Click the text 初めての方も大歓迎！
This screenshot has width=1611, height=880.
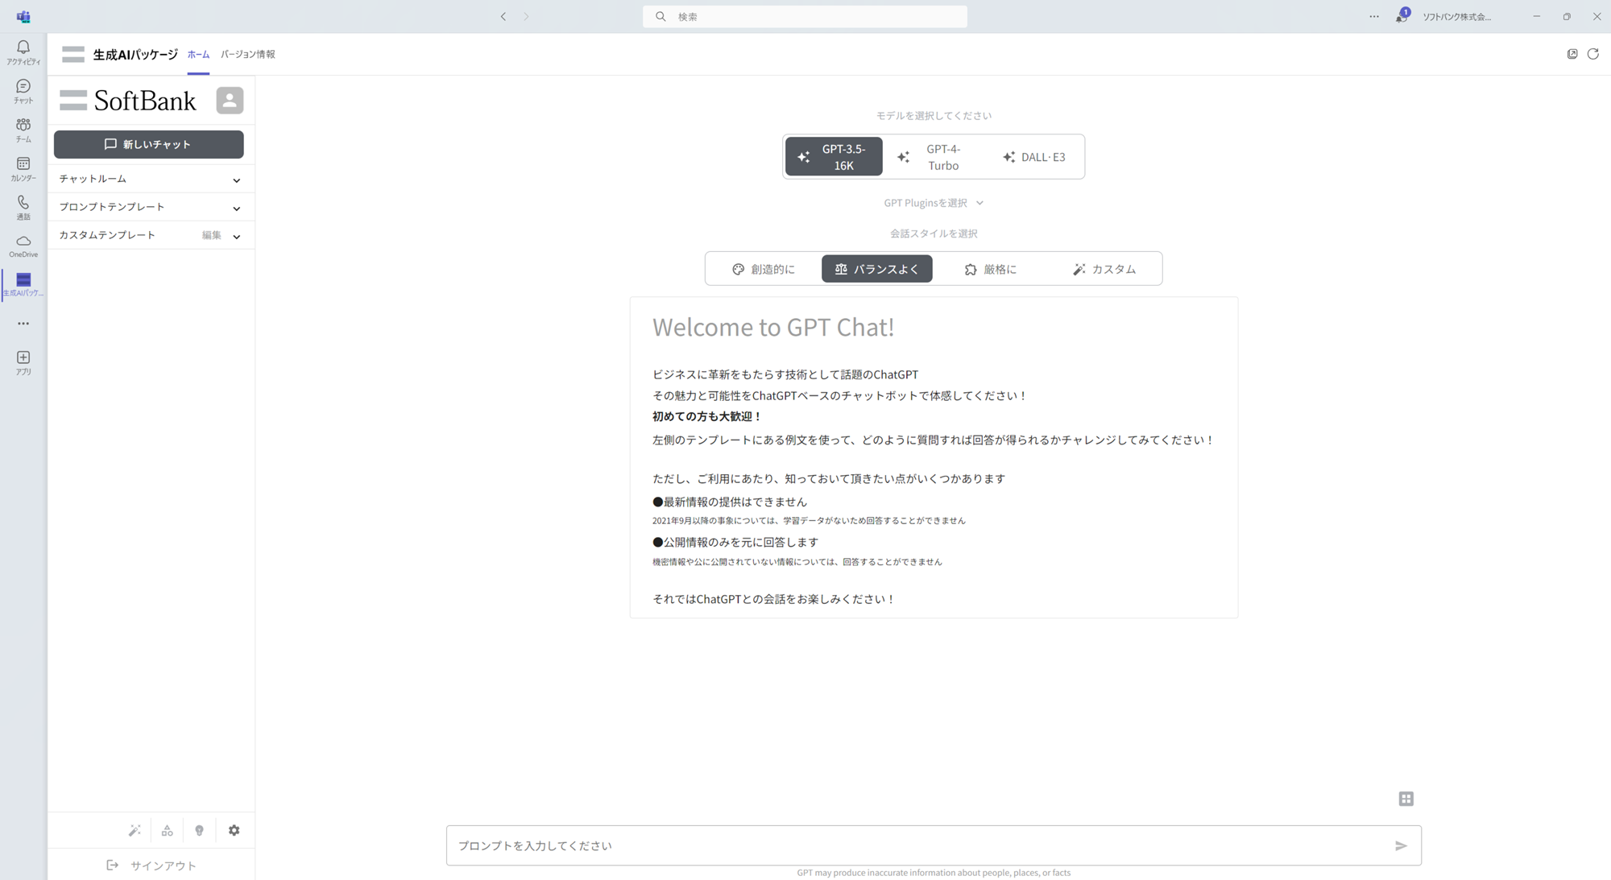(707, 417)
